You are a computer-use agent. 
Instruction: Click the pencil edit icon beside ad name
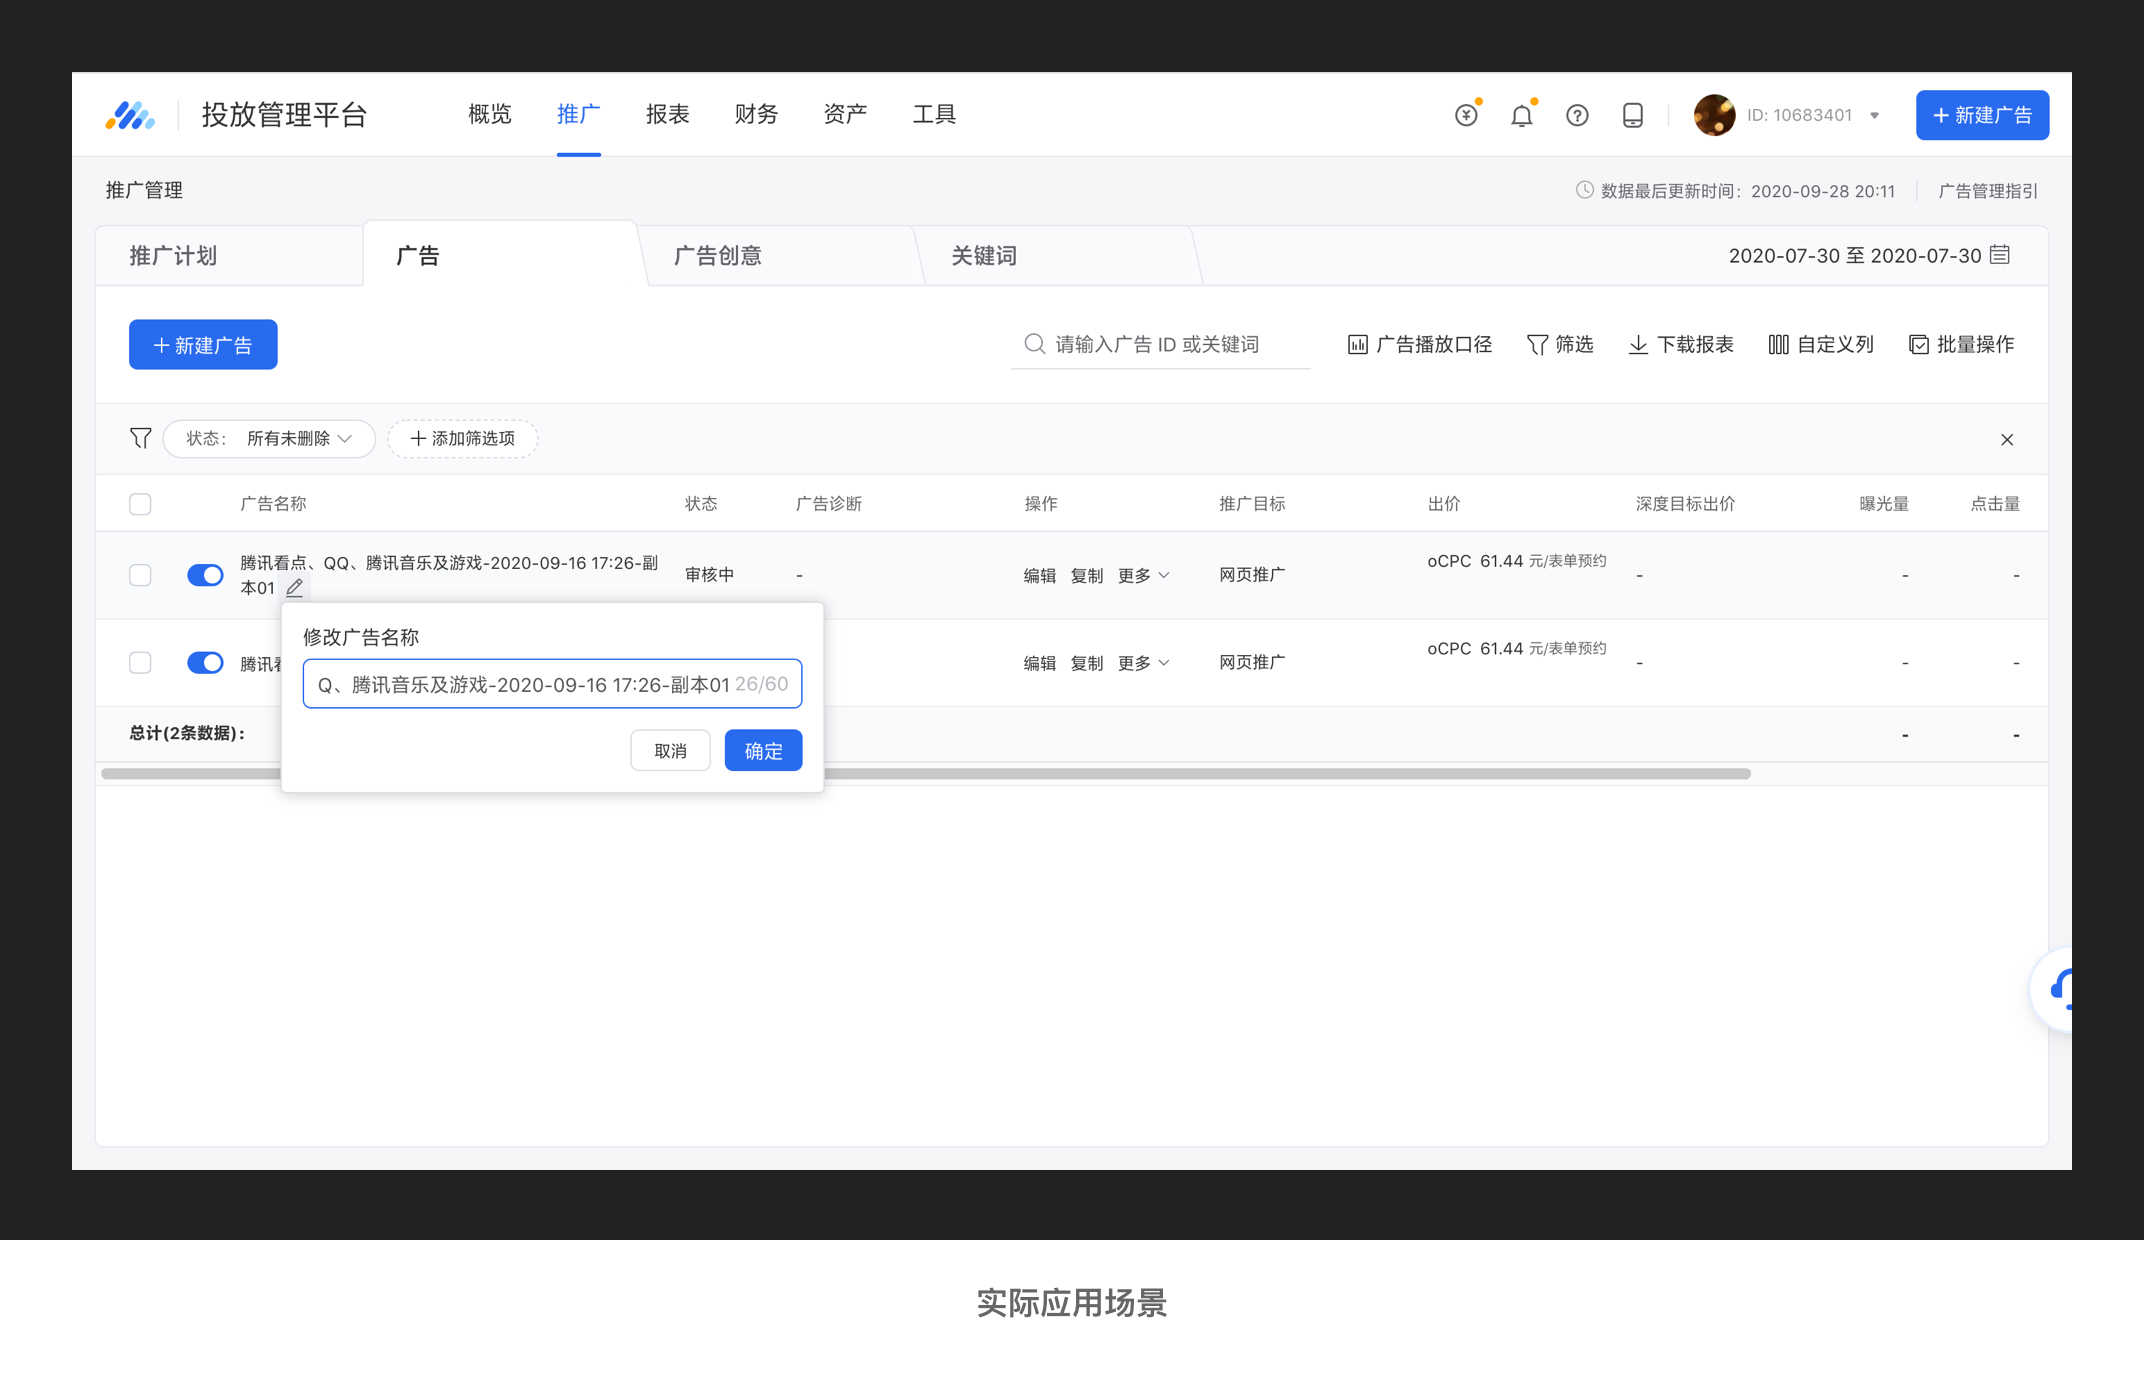[294, 588]
